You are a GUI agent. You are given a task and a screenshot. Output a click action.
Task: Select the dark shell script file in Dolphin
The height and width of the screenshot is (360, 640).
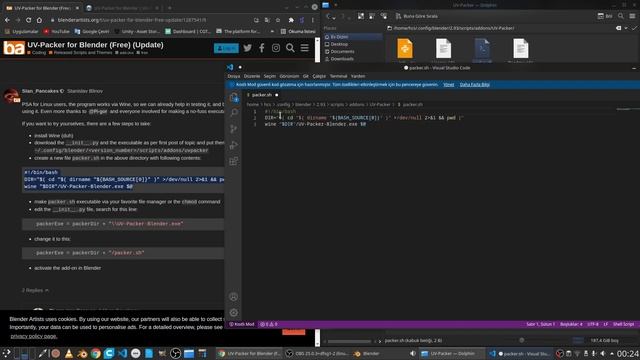[482, 49]
